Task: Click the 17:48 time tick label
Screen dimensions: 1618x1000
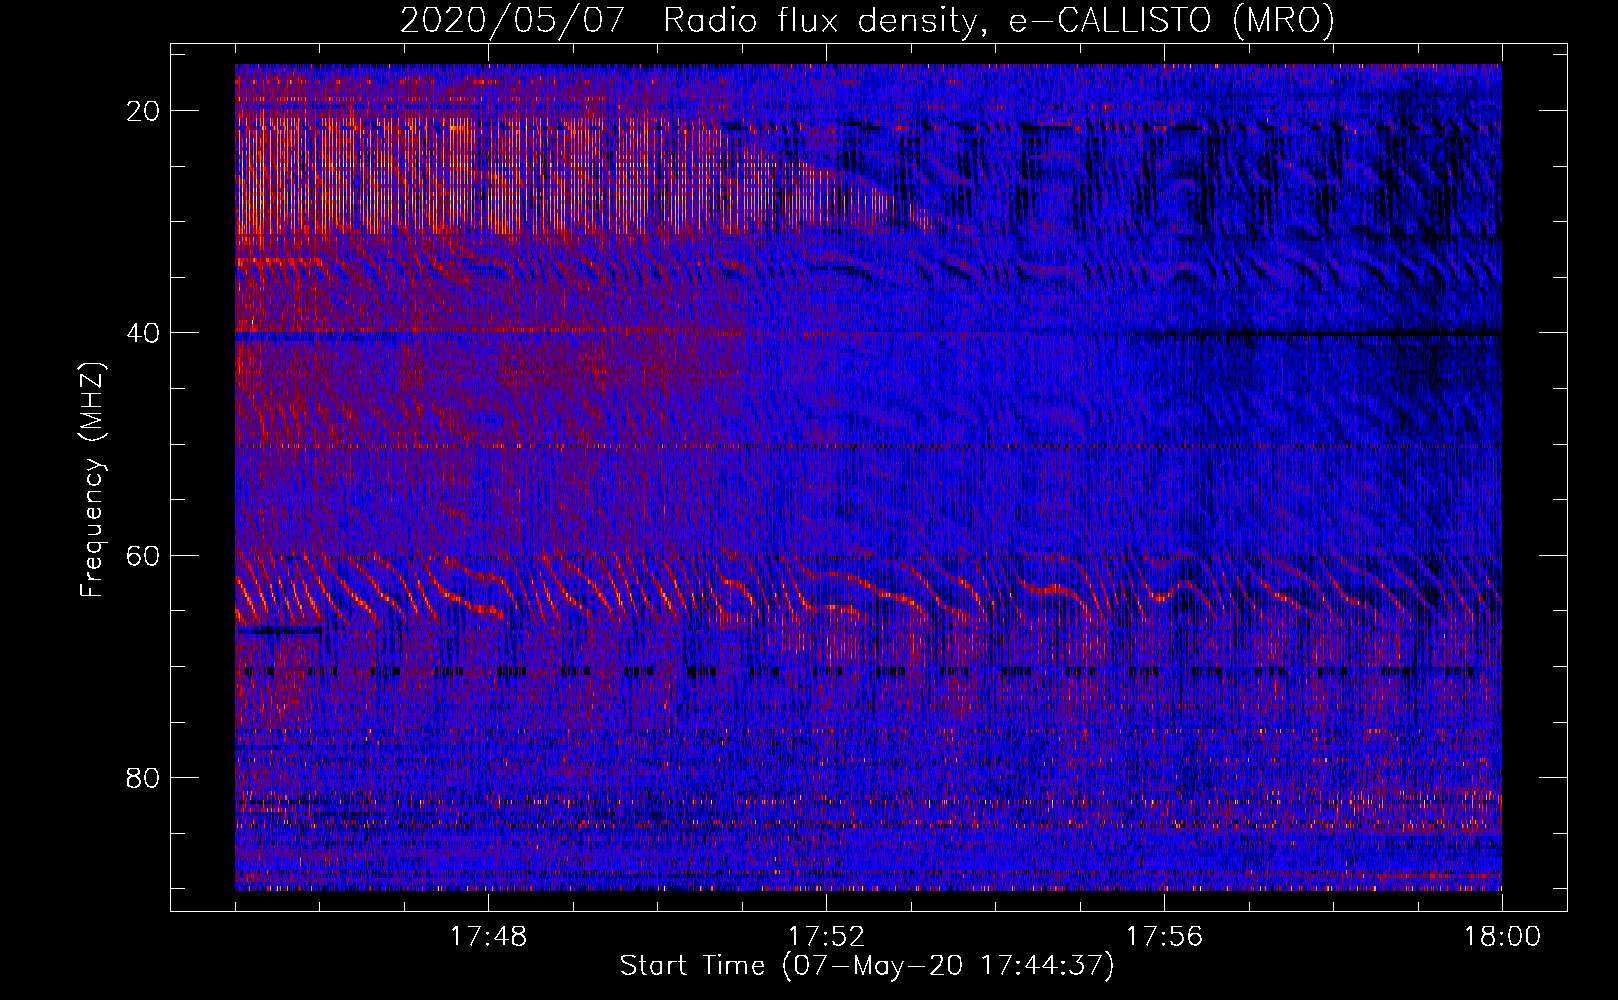Action: (x=488, y=937)
